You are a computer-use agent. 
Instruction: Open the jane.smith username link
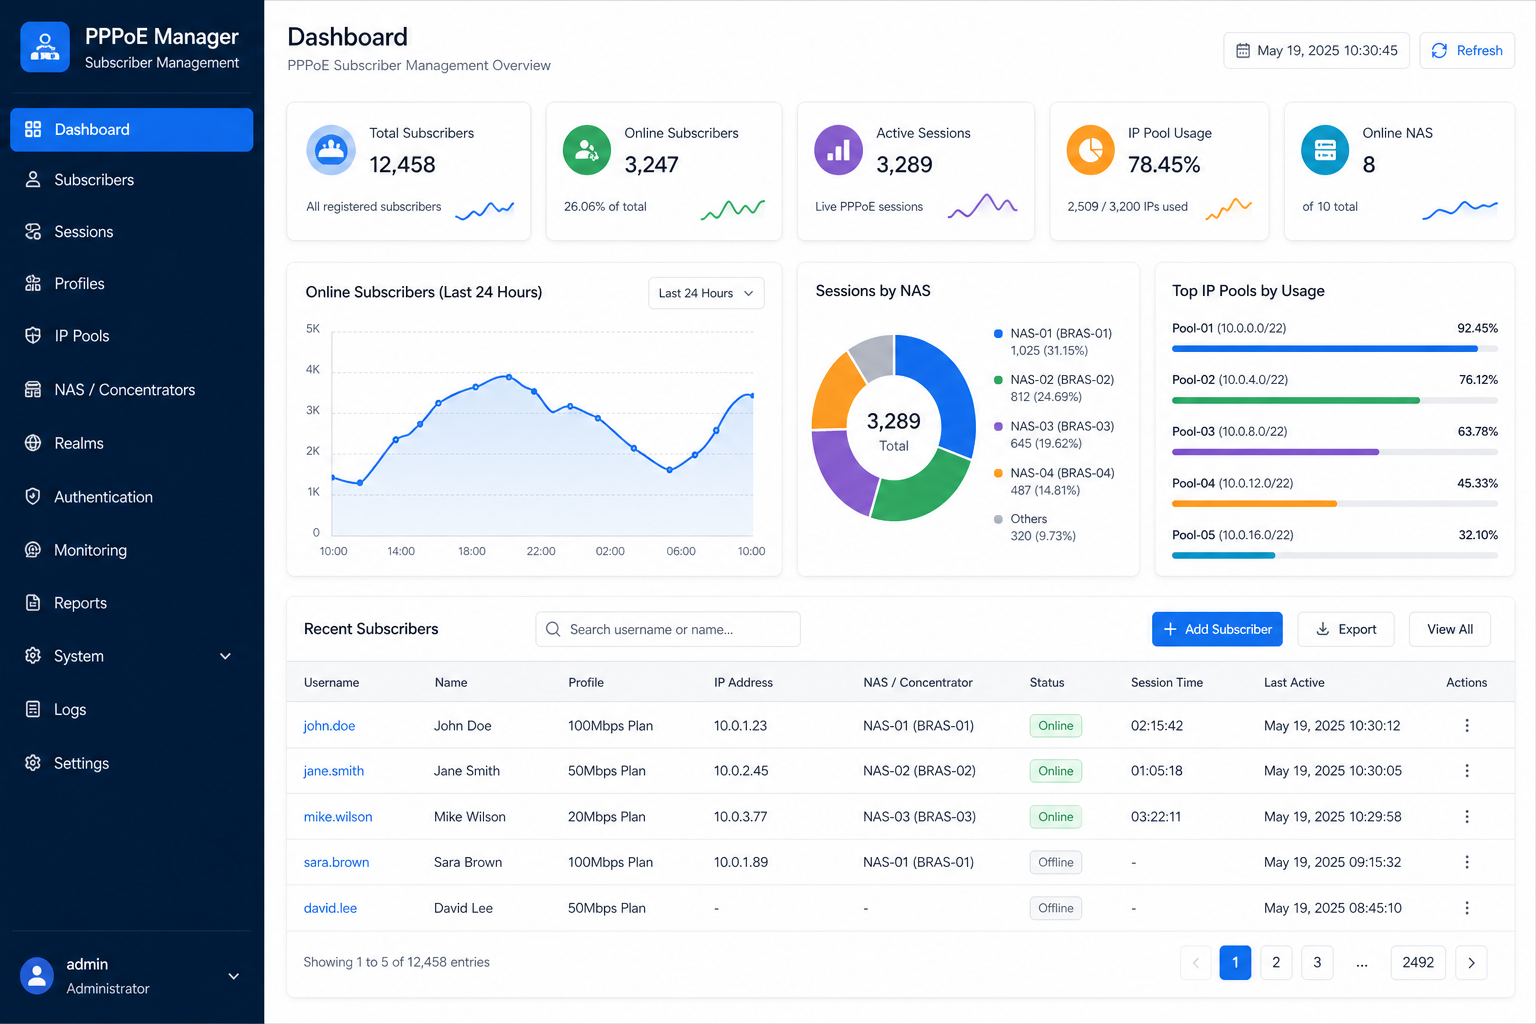[x=334, y=771]
